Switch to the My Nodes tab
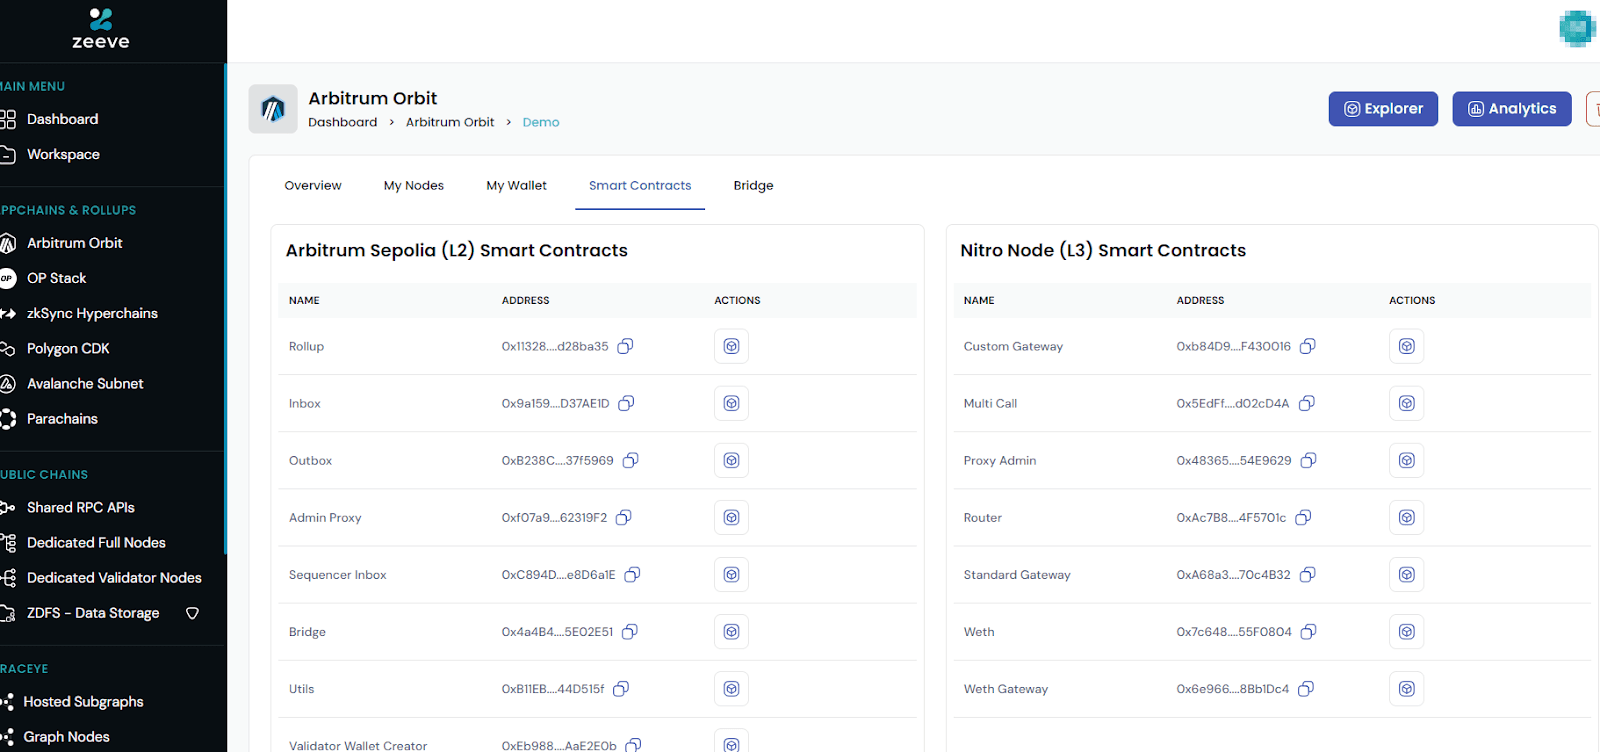Viewport: 1600px width, 752px height. click(414, 185)
